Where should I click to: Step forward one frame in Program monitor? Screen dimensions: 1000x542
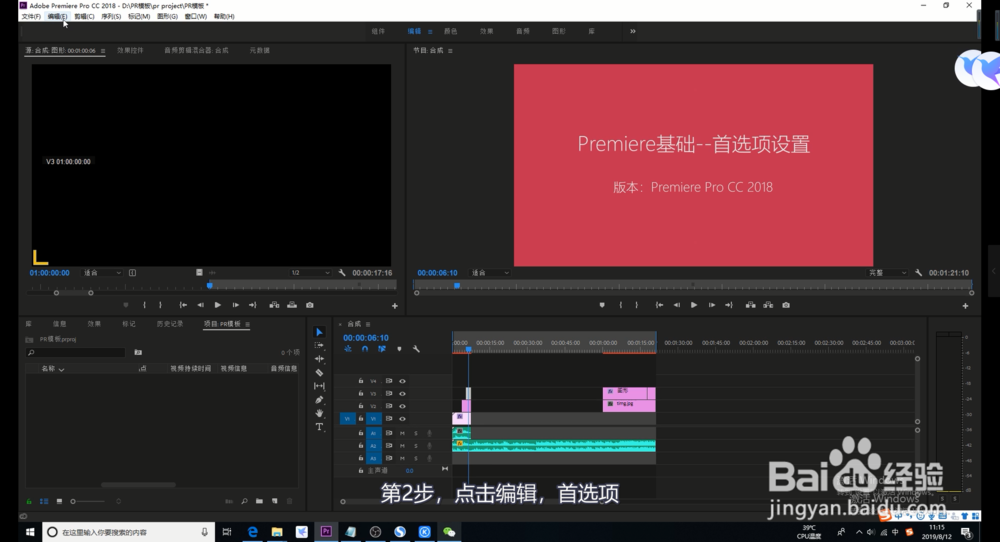tap(712, 305)
